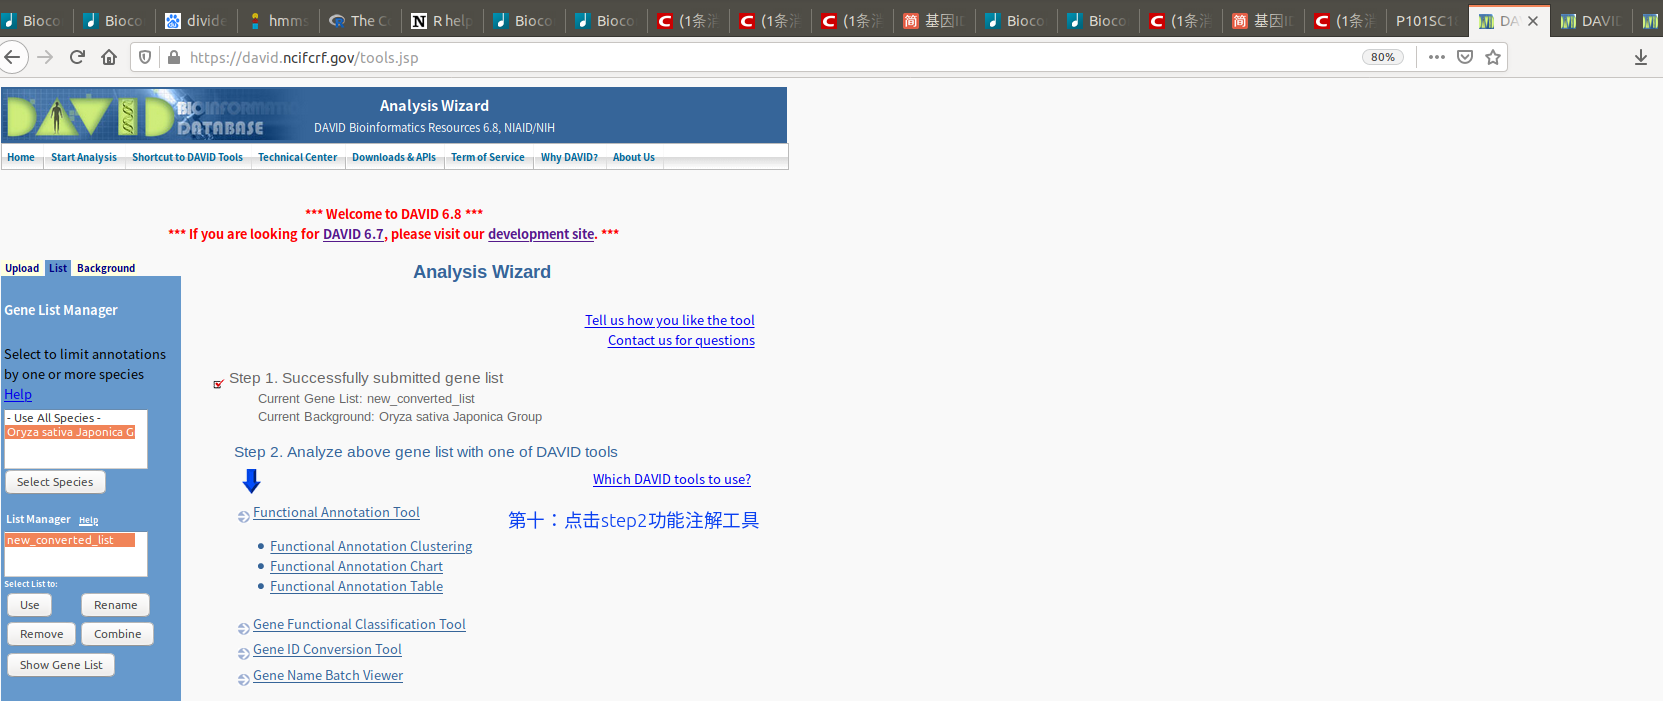The width and height of the screenshot is (1663, 701).
Task: Open the About Us menu
Action: [x=634, y=157]
